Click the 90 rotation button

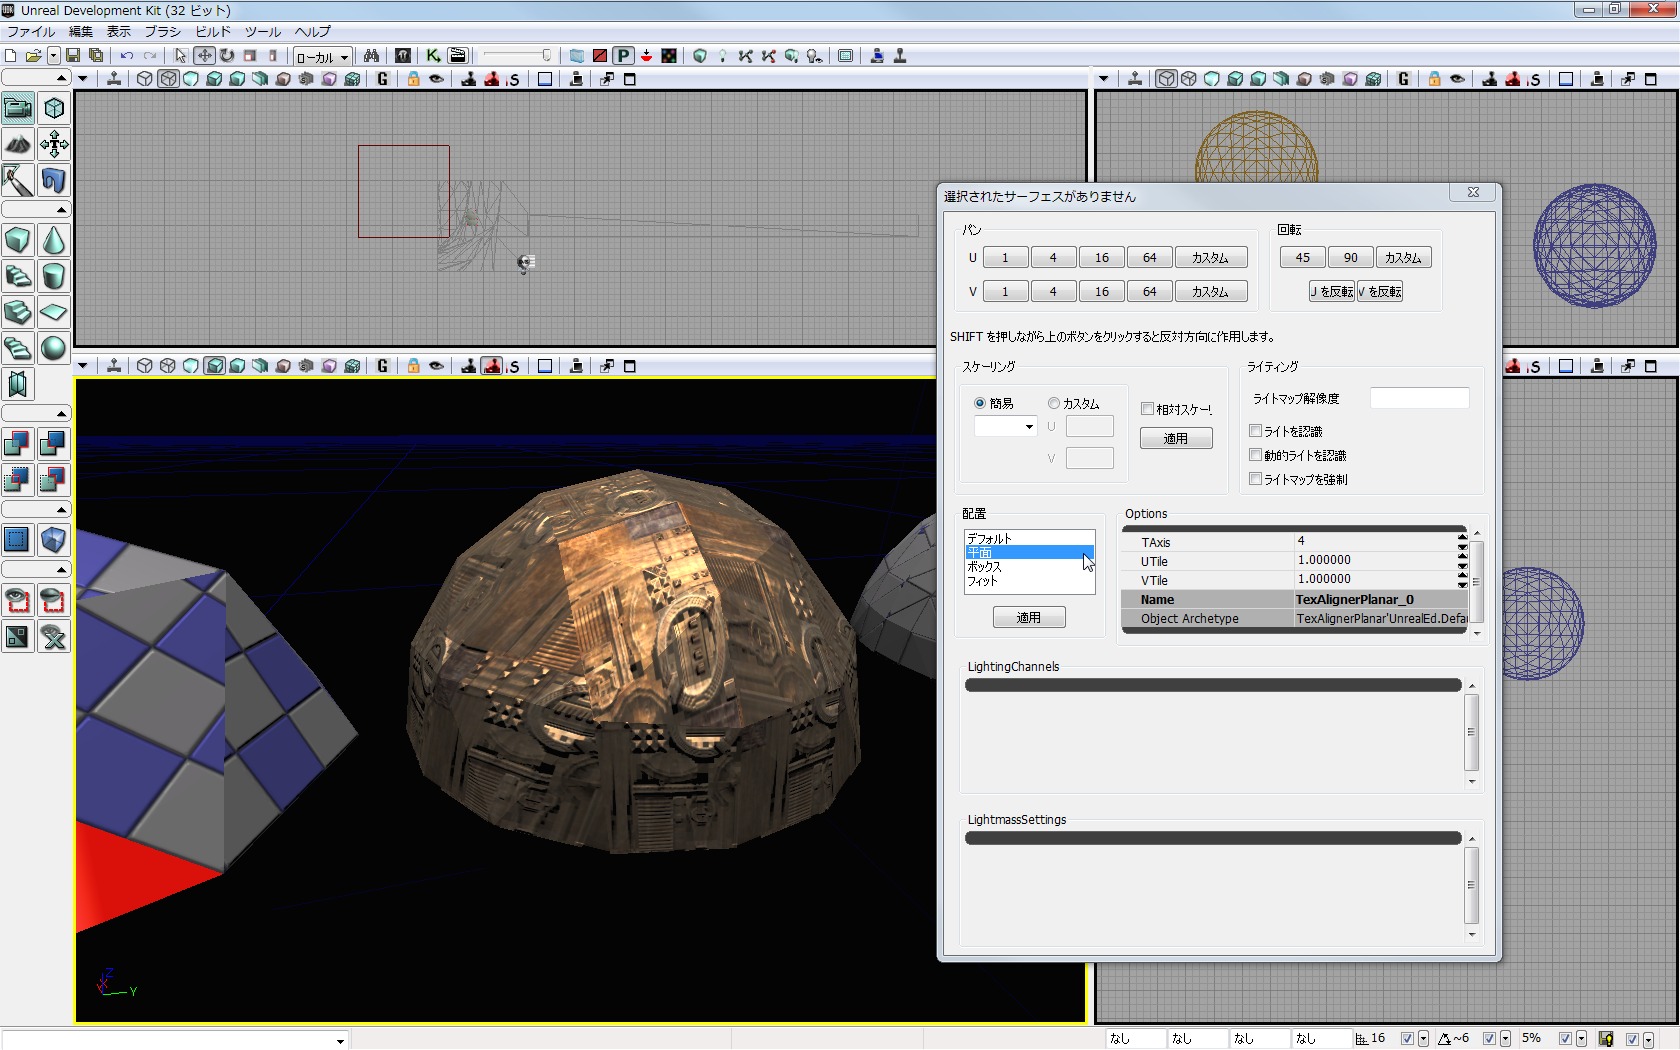[1350, 257]
